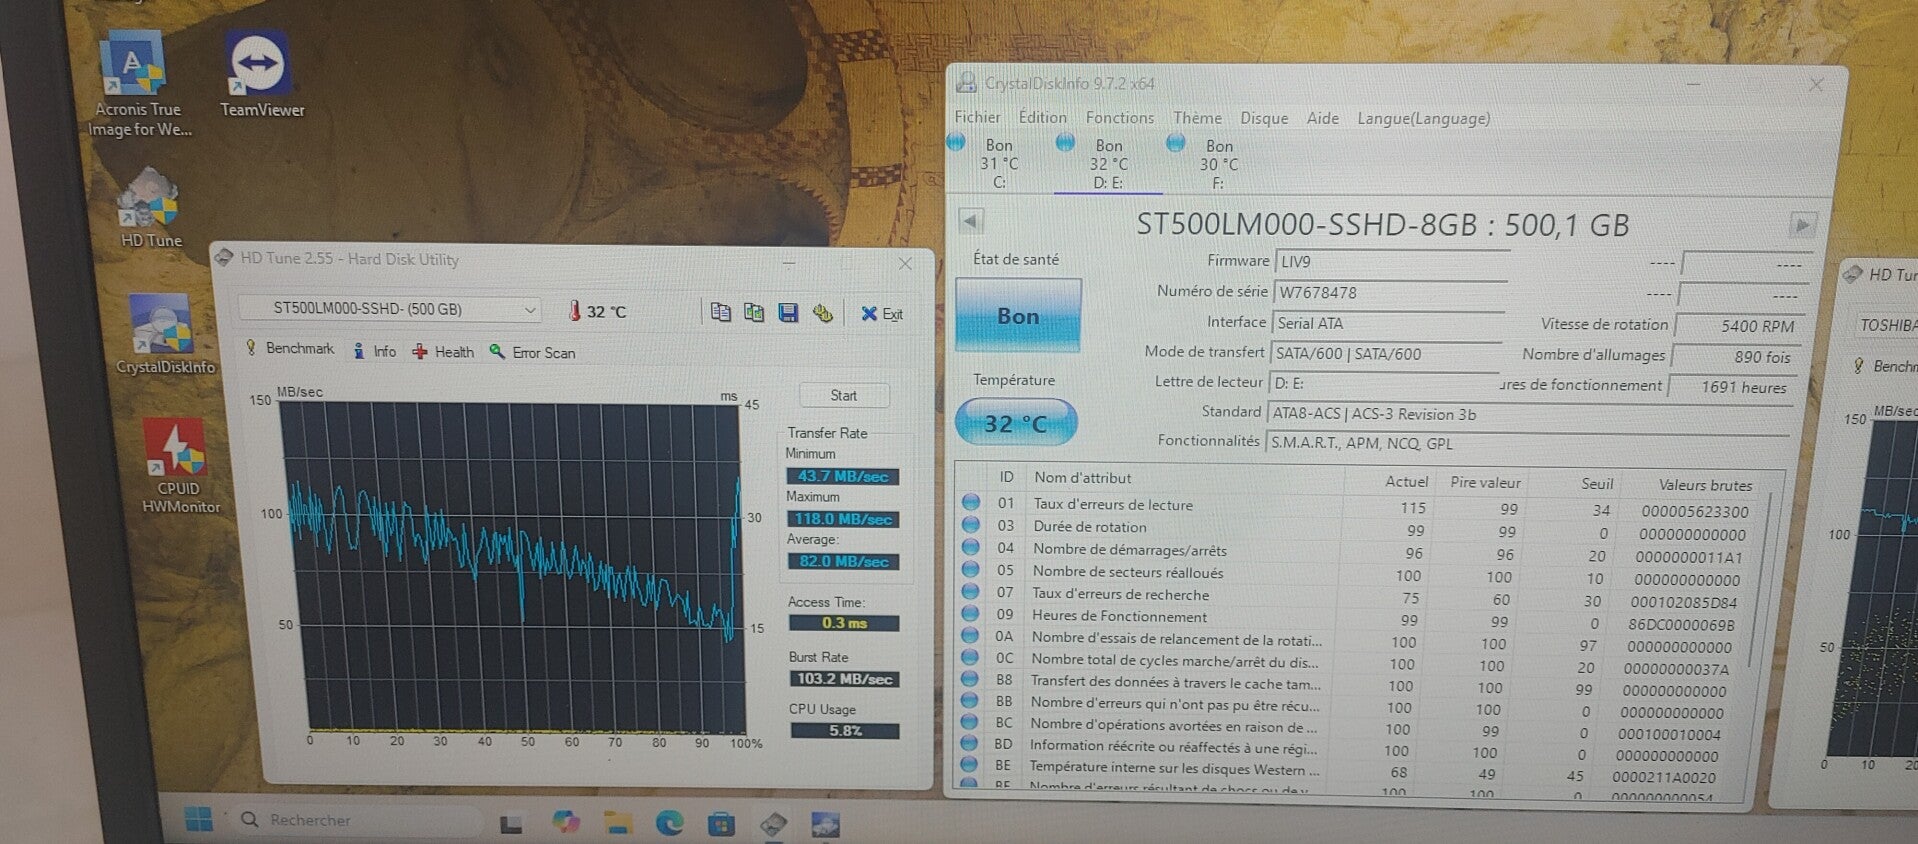Switch to the Error Scan tab
The width and height of the screenshot is (1918, 844).
pyautogui.click(x=532, y=352)
